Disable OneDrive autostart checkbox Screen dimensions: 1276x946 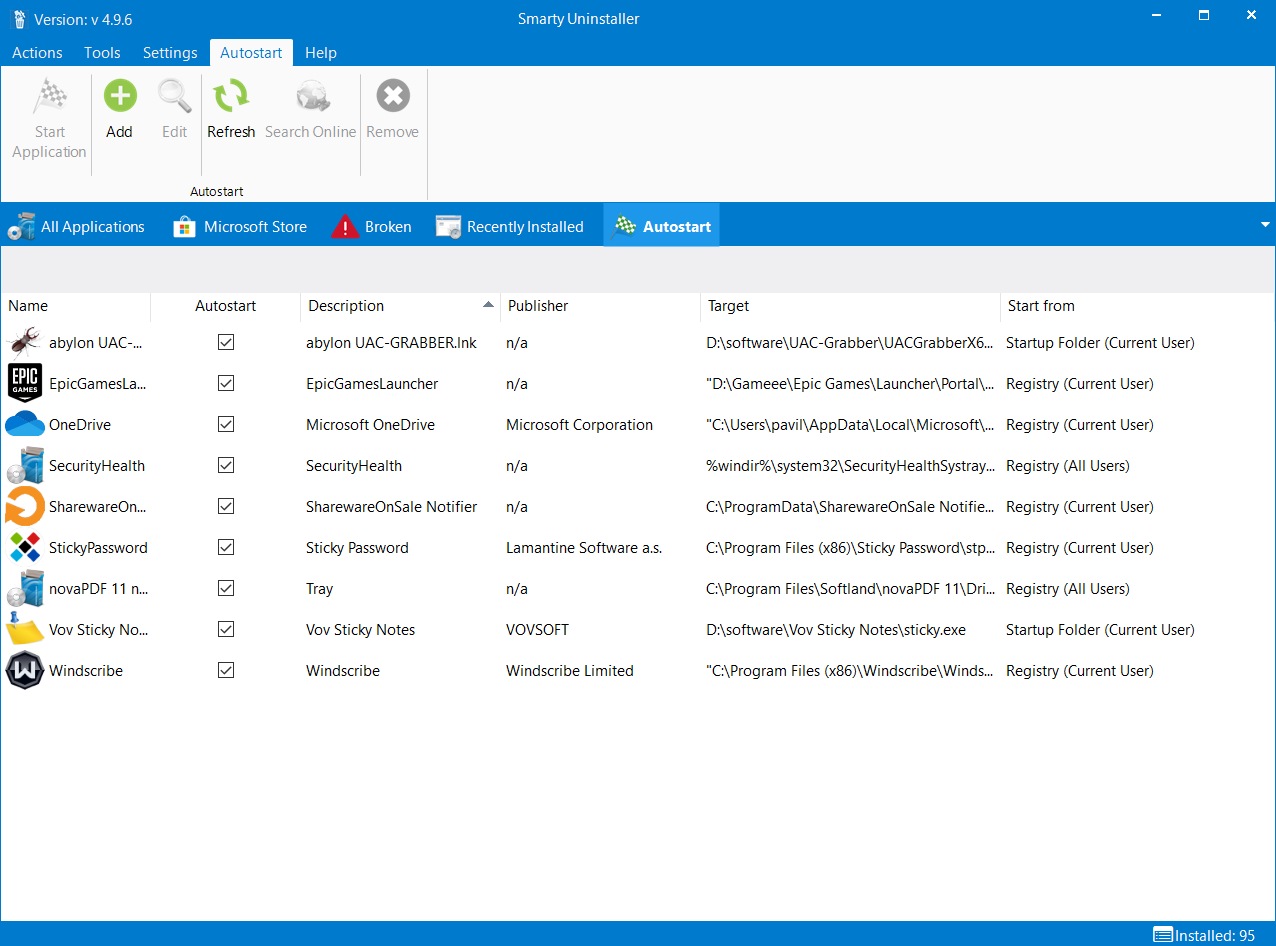pos(226,424)
